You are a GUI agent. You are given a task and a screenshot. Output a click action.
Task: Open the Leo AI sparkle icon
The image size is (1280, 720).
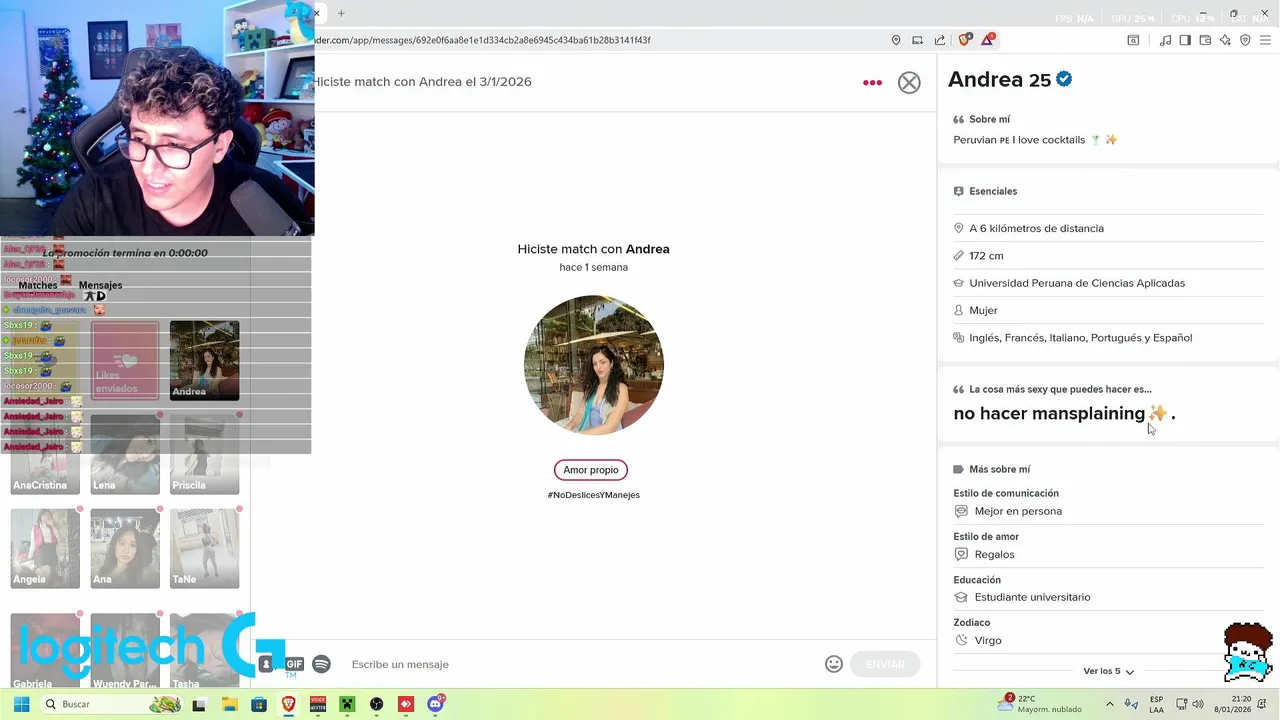(x=1225, y=40)
